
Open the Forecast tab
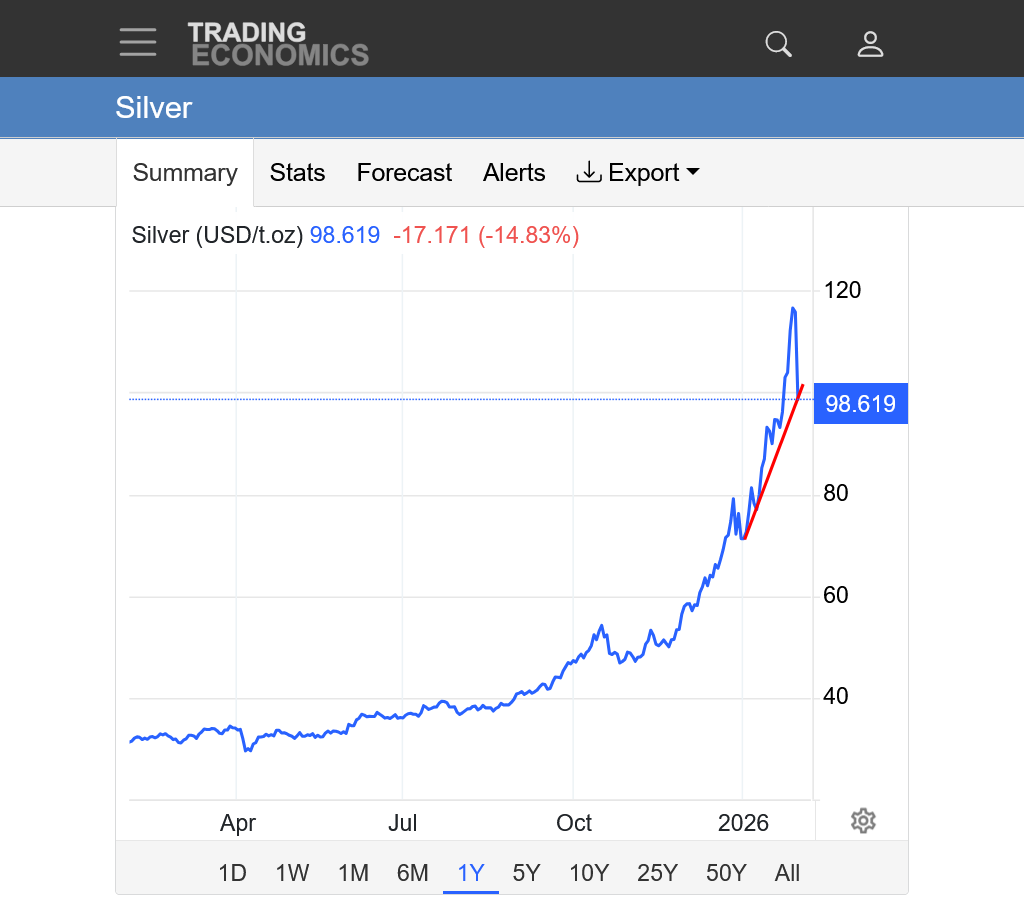click(404, 173)
